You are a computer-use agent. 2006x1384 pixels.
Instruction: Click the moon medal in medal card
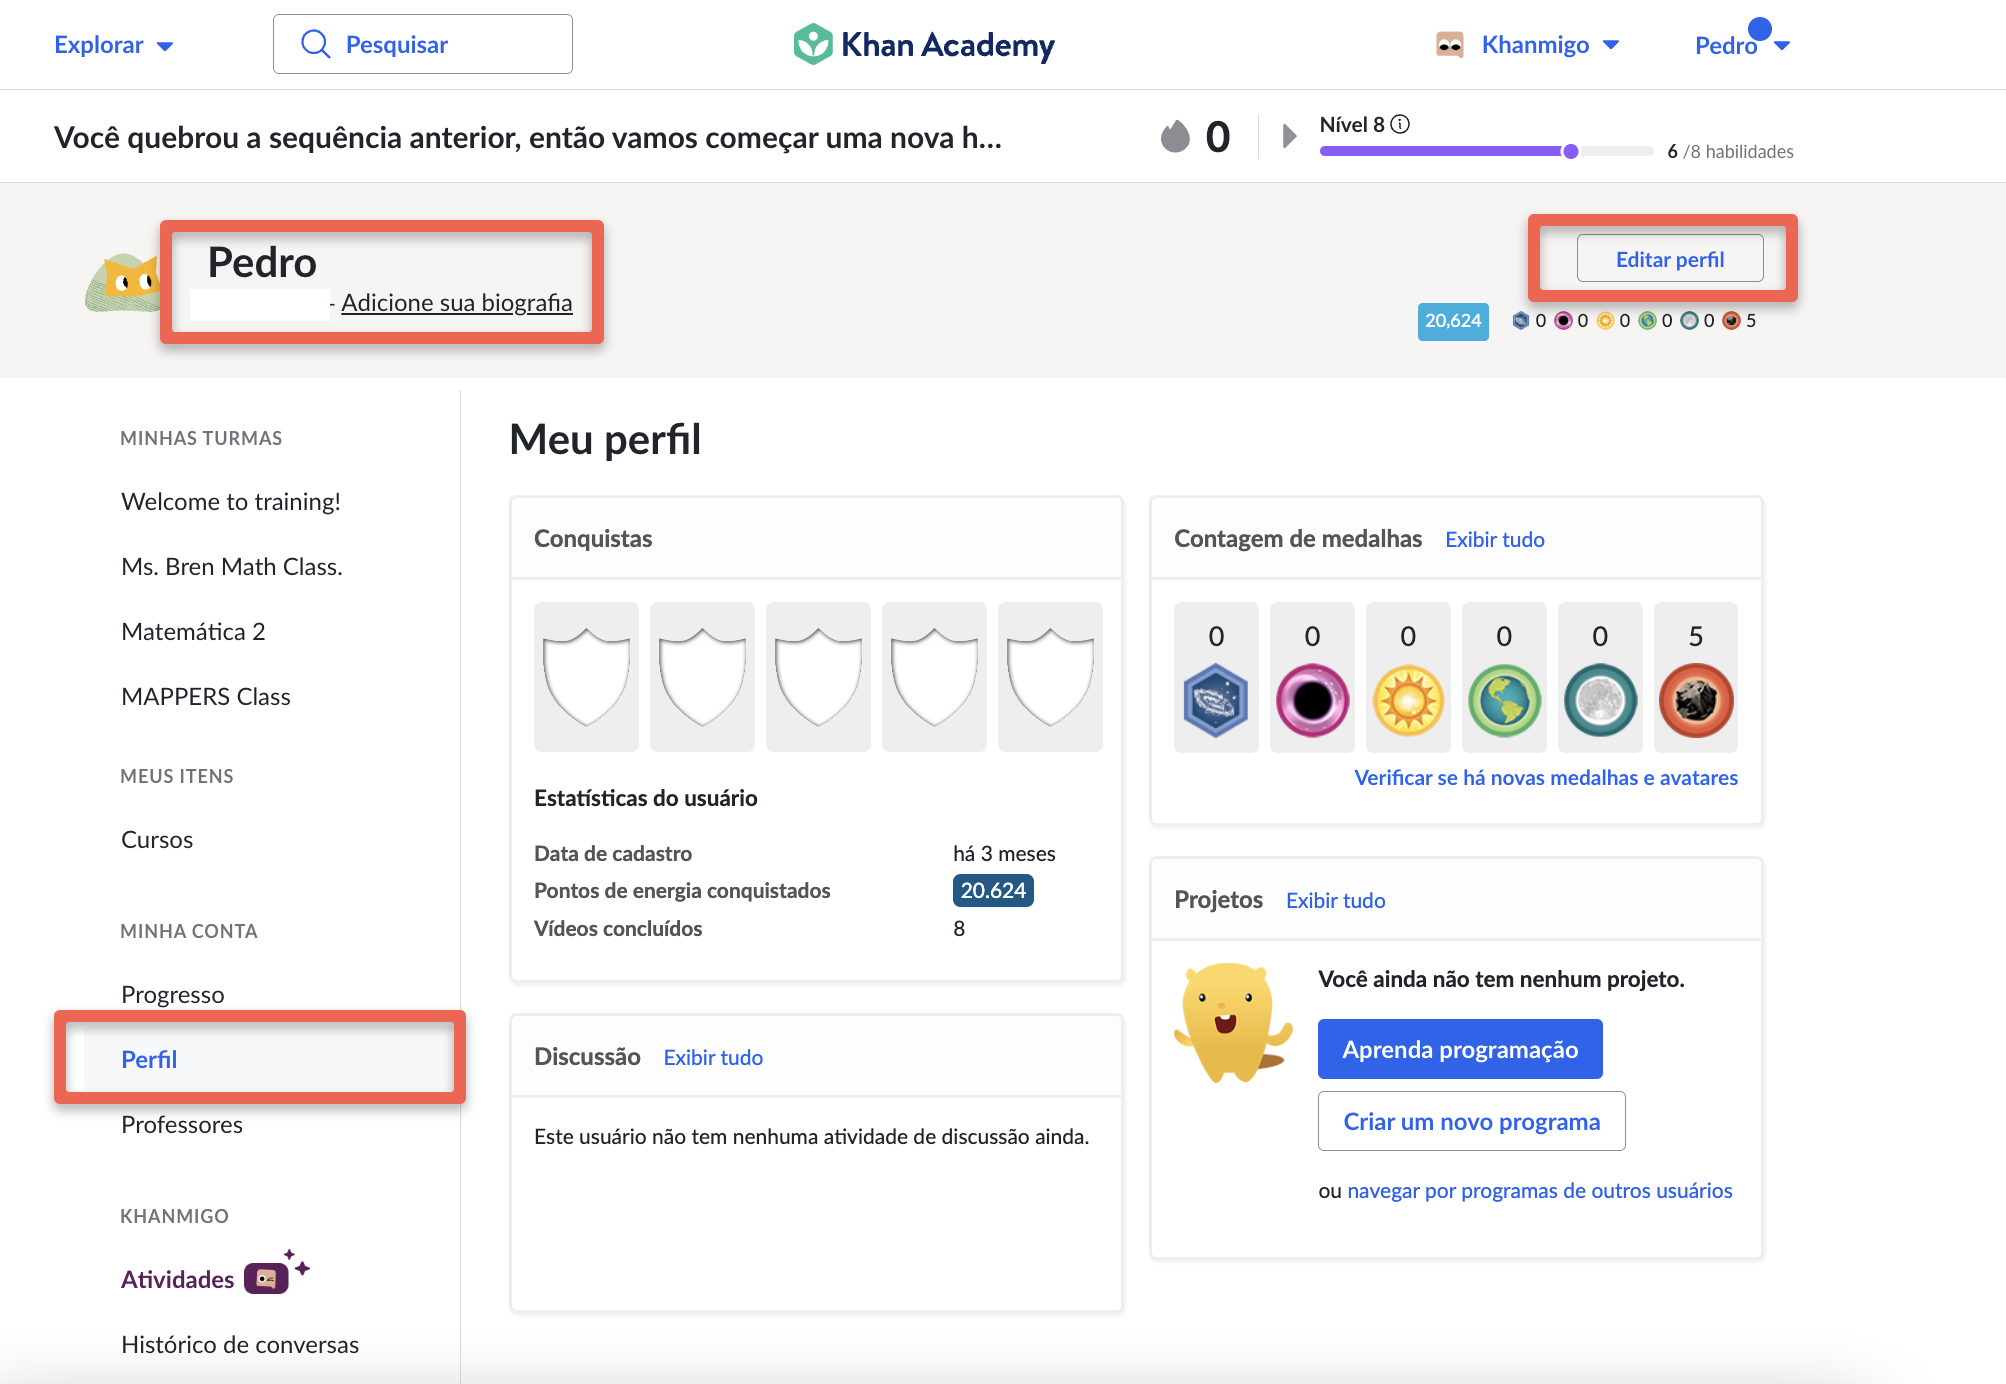(x=1600, y=701)
